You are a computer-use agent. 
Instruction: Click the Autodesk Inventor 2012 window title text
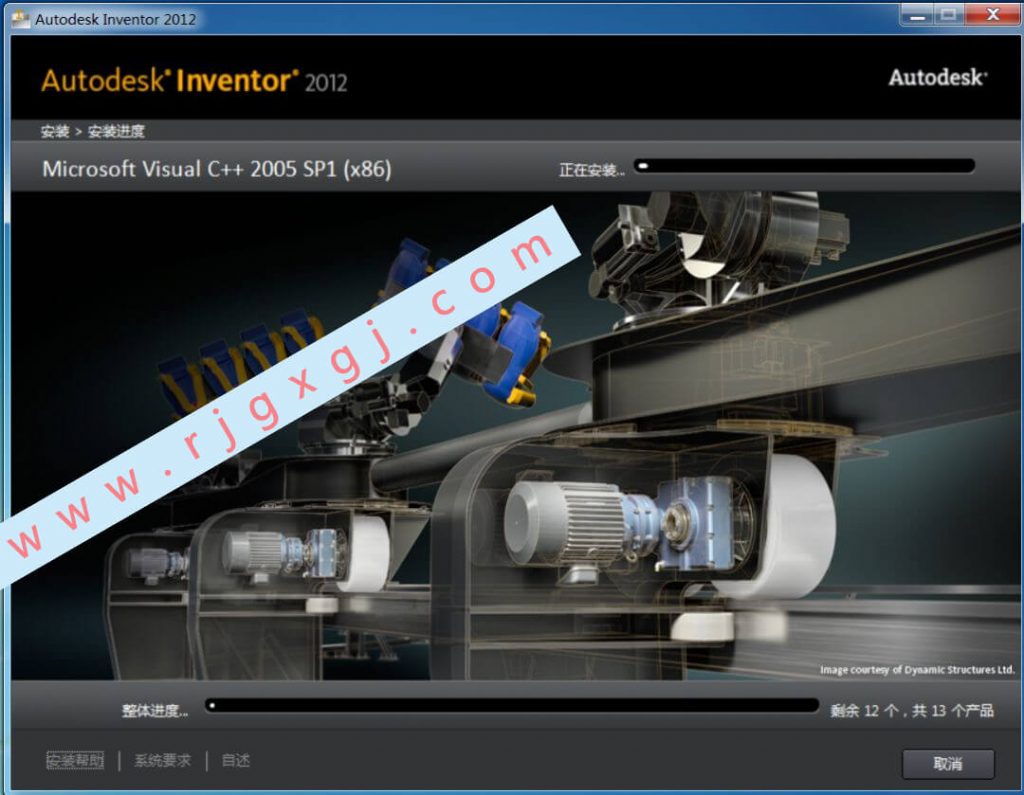pyautogui.click(x=116, y=19)
